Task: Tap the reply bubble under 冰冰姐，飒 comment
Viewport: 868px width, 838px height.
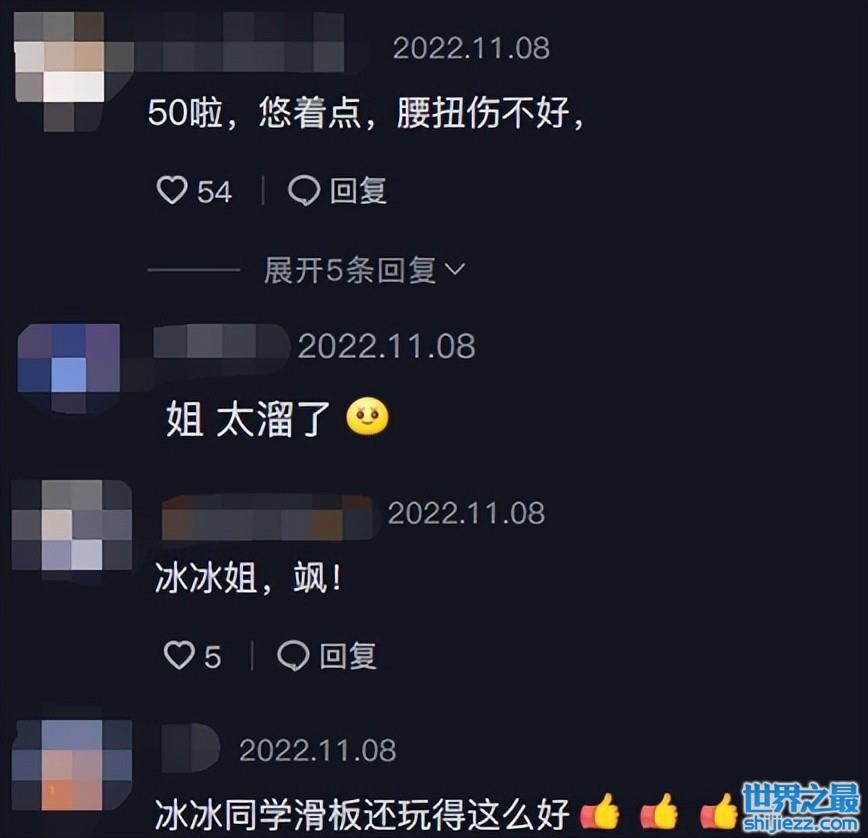Action: coord(293,656)
